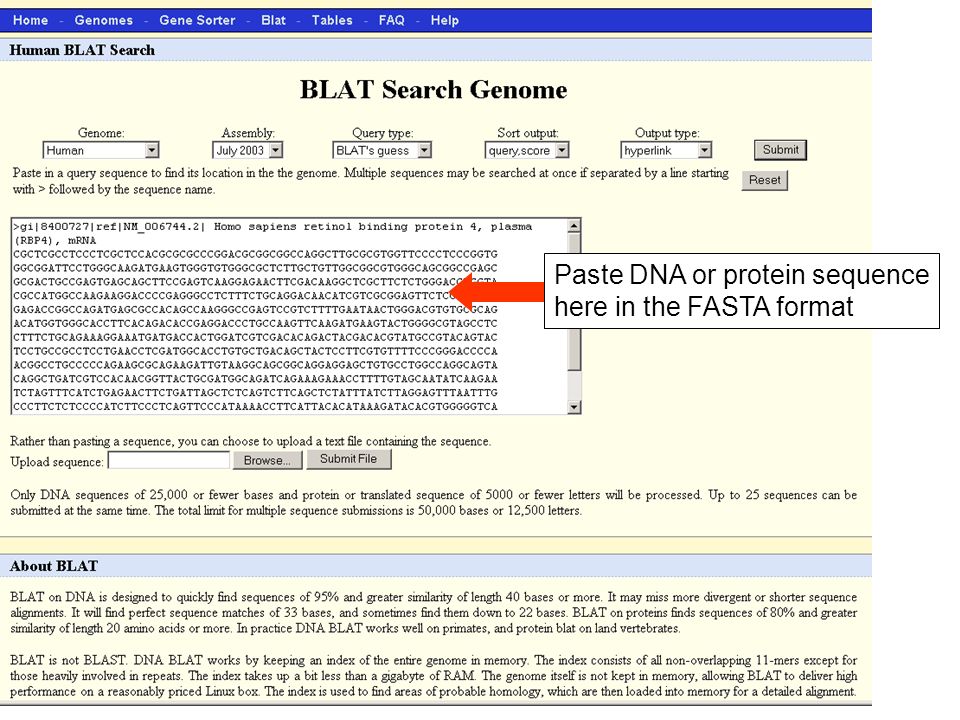Image resolution: width=960 pixels, height=720 pixels.
Task: Click inside the Upload sequence text field
Action: coord(169,460)
